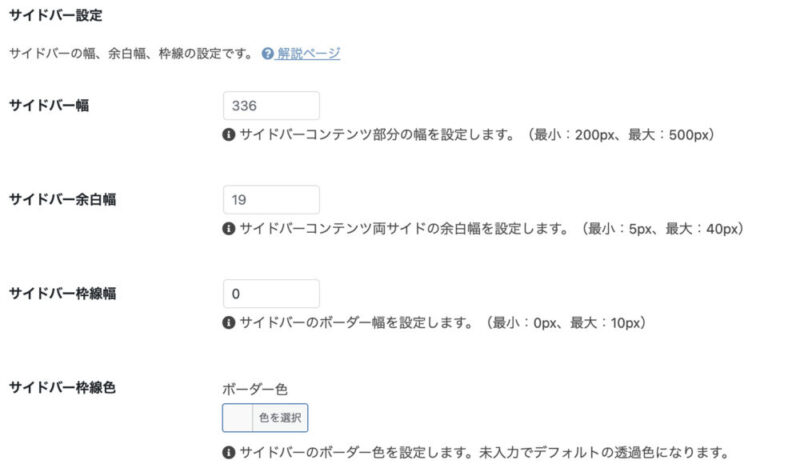Click the サイドバー幅 label

pyautogui.click(x=49, y=106)
